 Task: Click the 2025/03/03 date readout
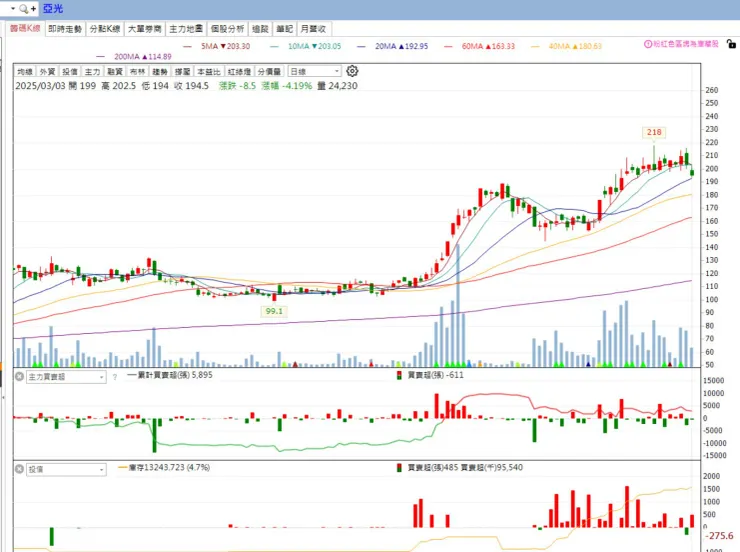[40, 86]
